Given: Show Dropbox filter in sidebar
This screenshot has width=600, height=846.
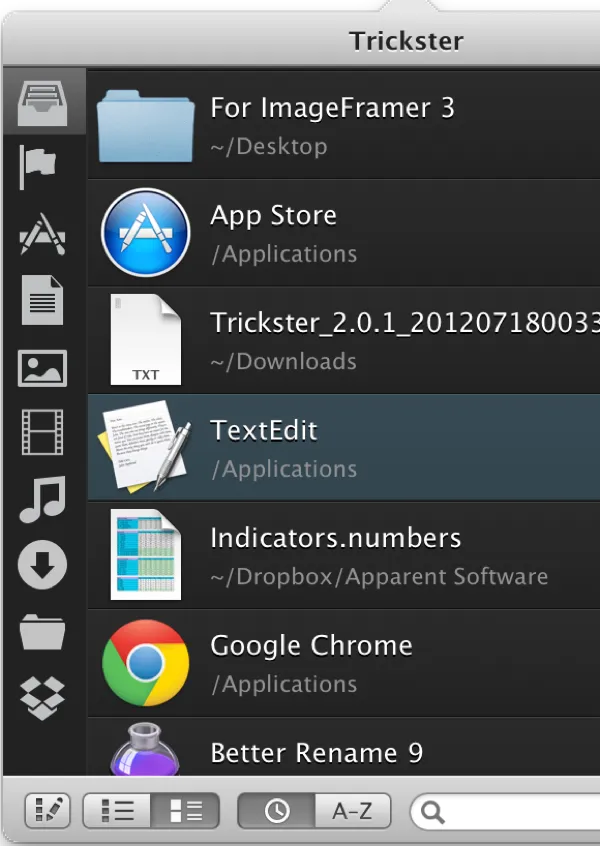Looking at the screenshot, I should point(43,698).
